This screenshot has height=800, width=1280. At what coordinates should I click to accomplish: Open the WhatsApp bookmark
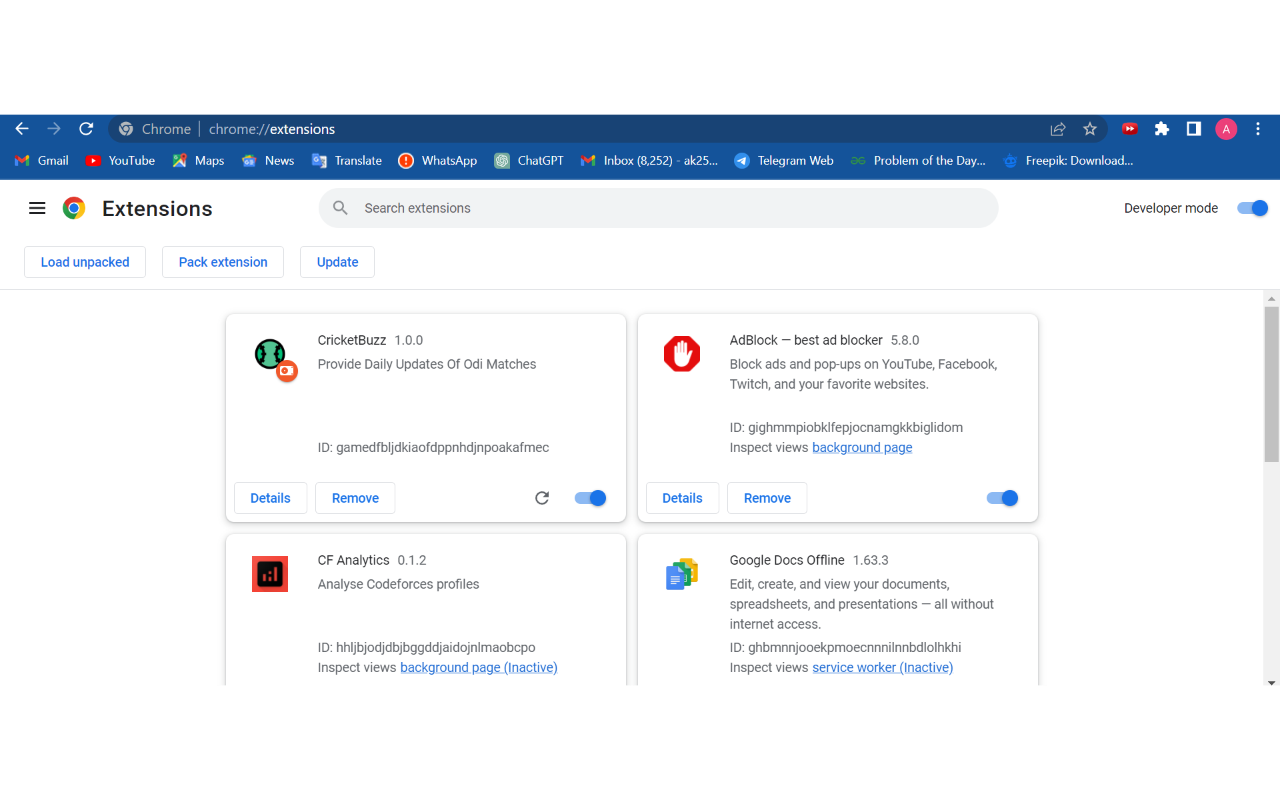pos(437,160)
